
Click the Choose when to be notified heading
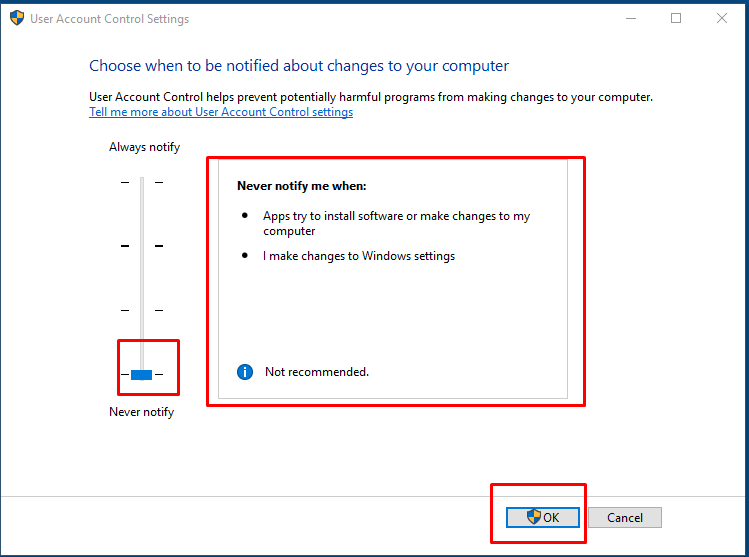coord(299,66)
